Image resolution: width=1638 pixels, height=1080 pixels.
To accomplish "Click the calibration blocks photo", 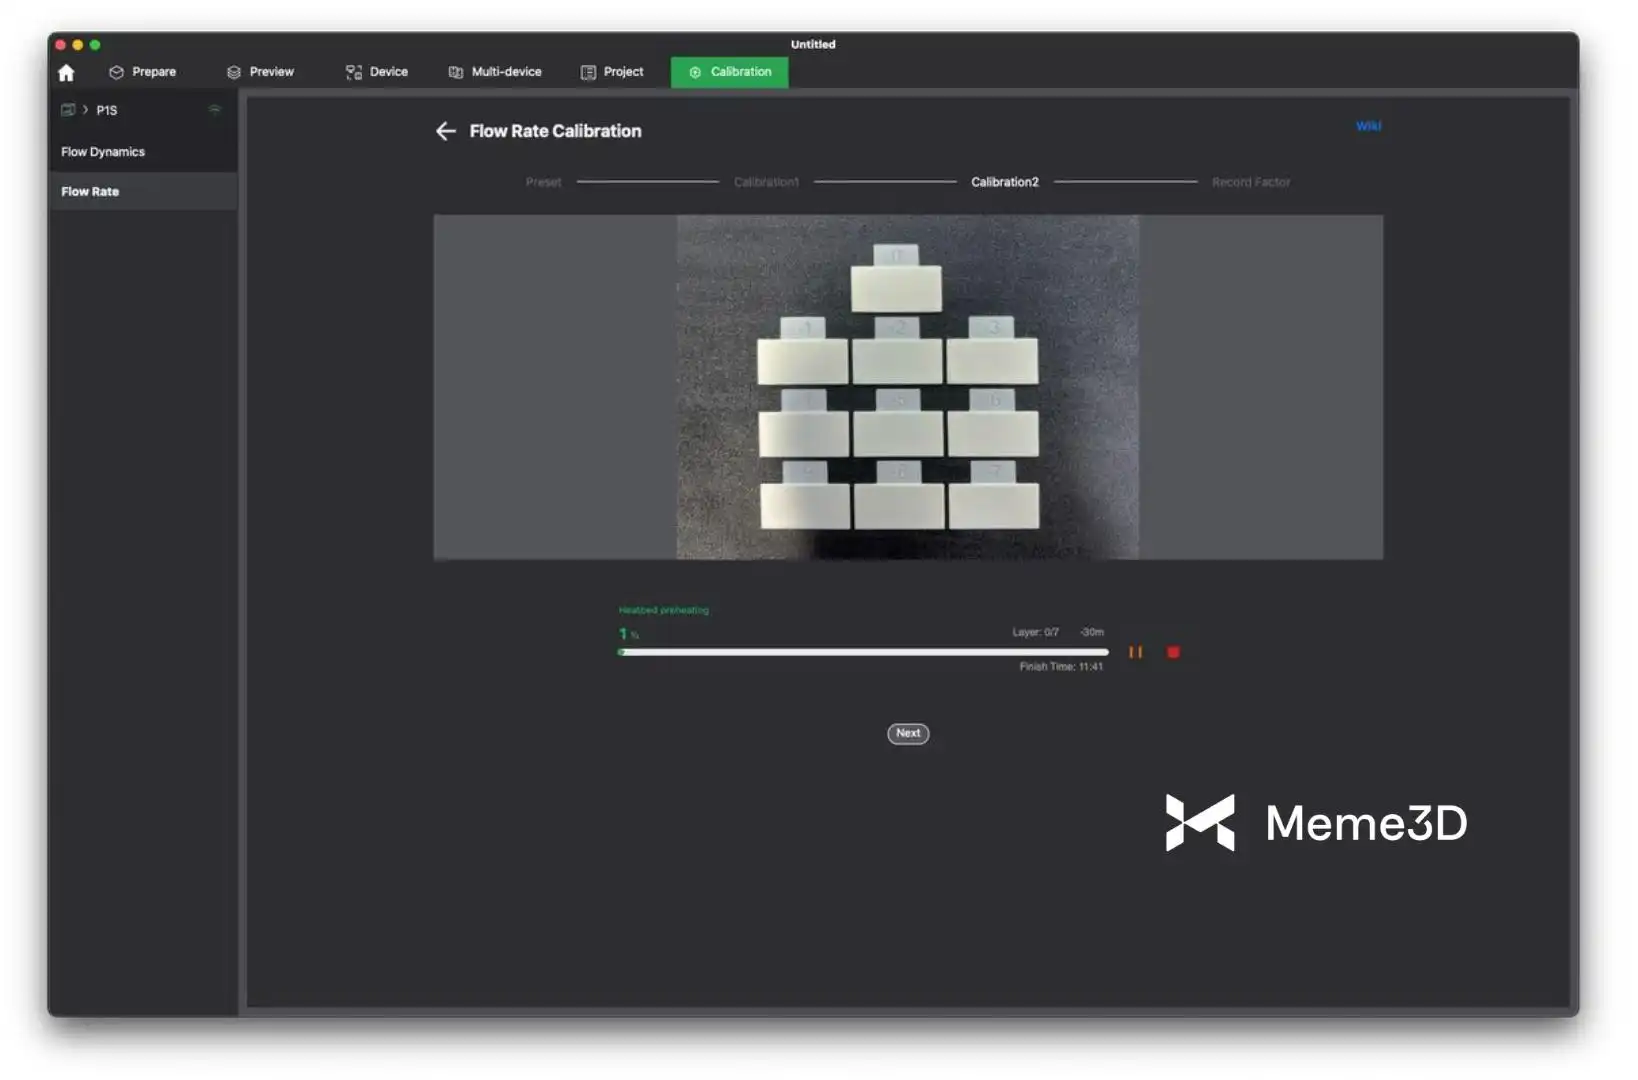I will tap(907, 387).
